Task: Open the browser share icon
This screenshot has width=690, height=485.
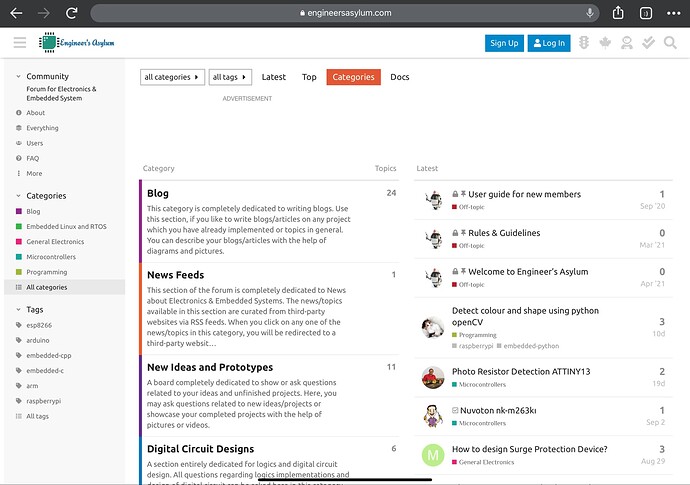Action: [618, 13]
